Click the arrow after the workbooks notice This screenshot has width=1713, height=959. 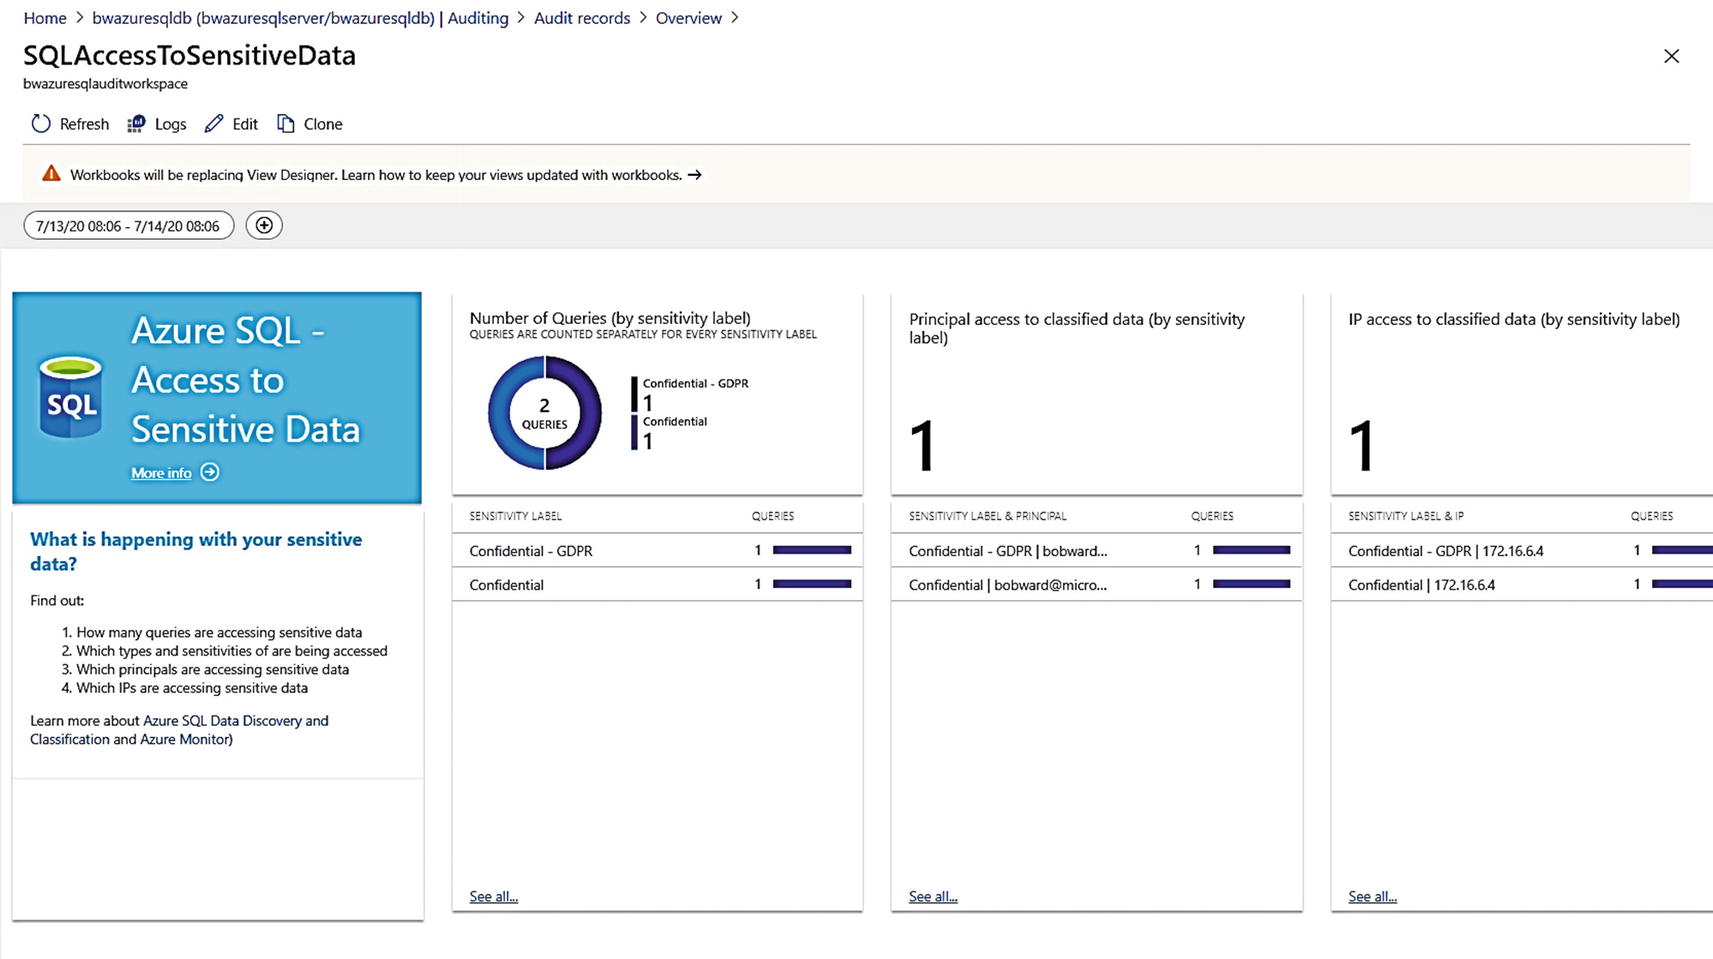pos(694,175)
